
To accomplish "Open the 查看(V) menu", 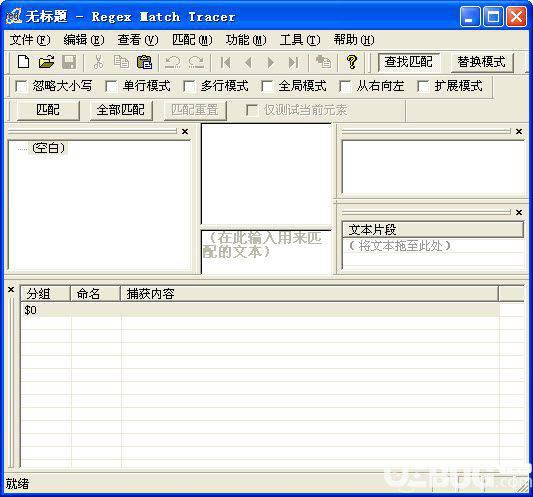I will point(138,40).
